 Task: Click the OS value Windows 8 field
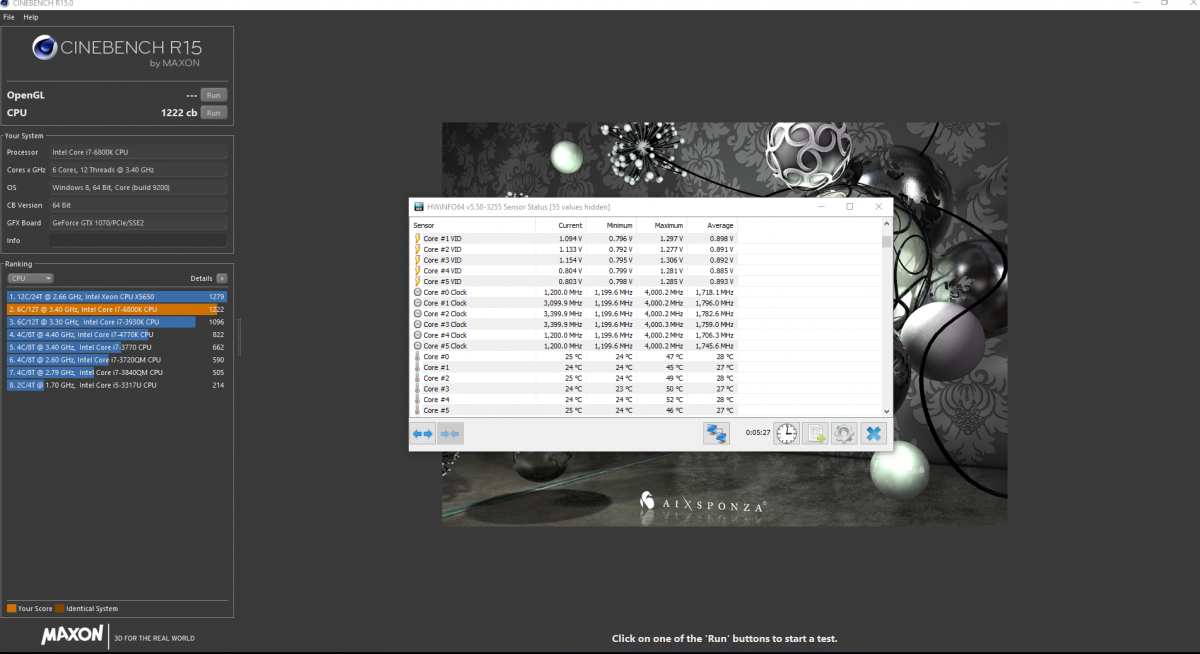point(138,188)
